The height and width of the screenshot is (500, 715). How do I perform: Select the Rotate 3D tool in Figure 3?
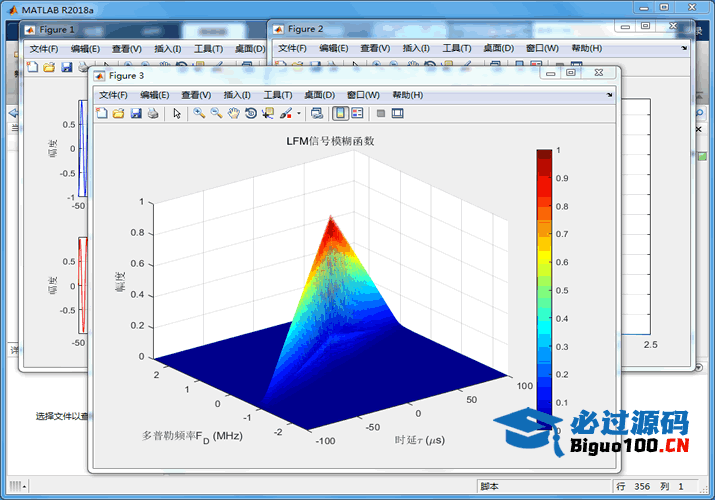point(250,114)
